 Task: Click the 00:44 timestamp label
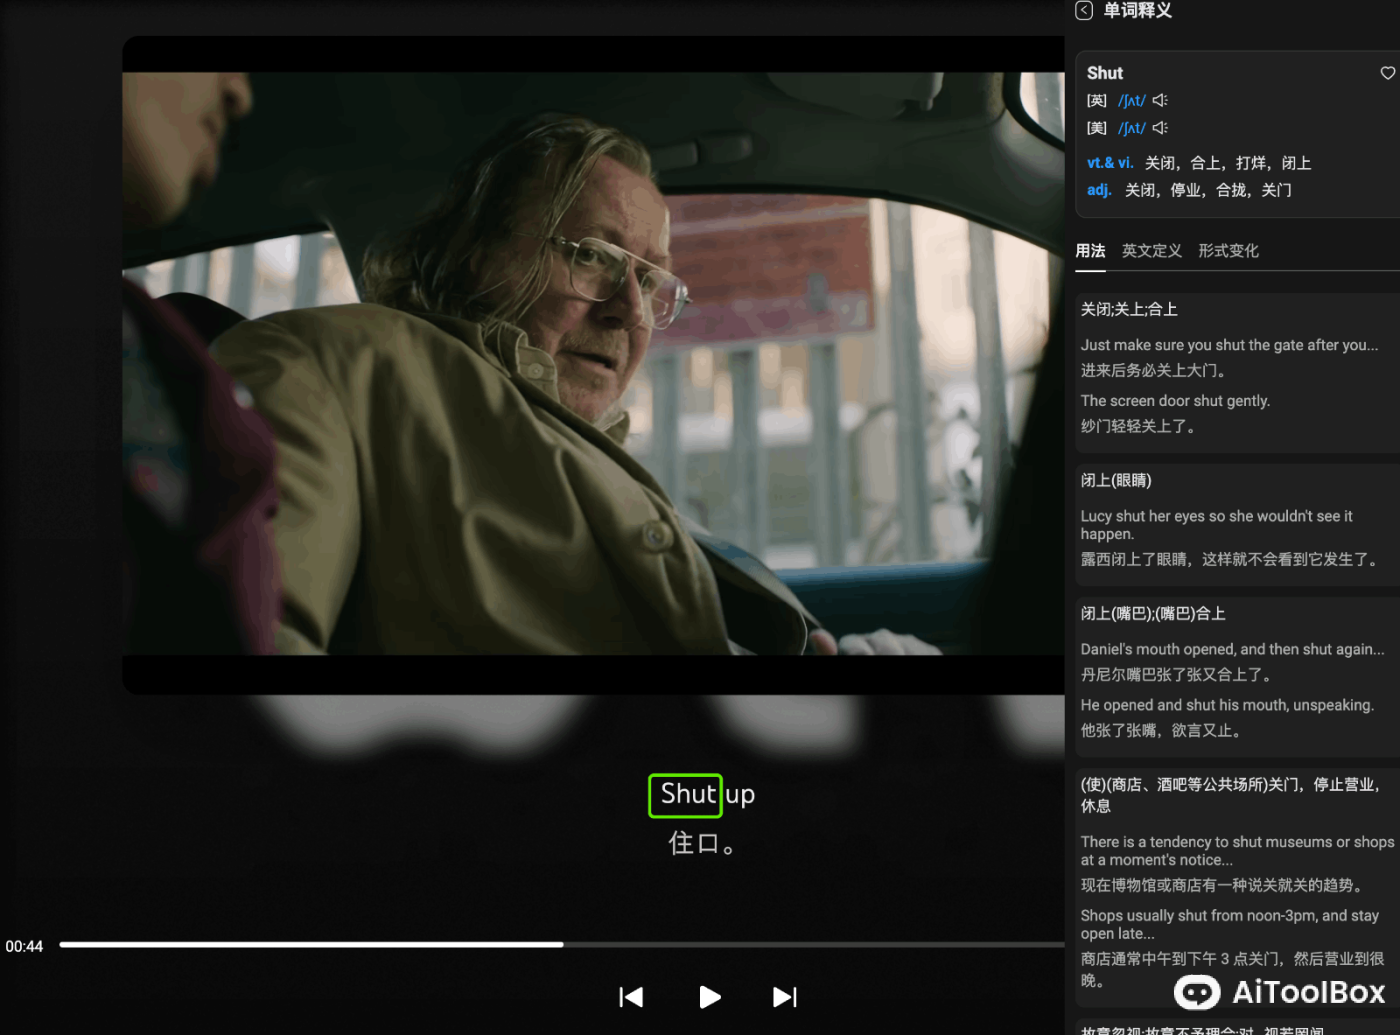25,946
